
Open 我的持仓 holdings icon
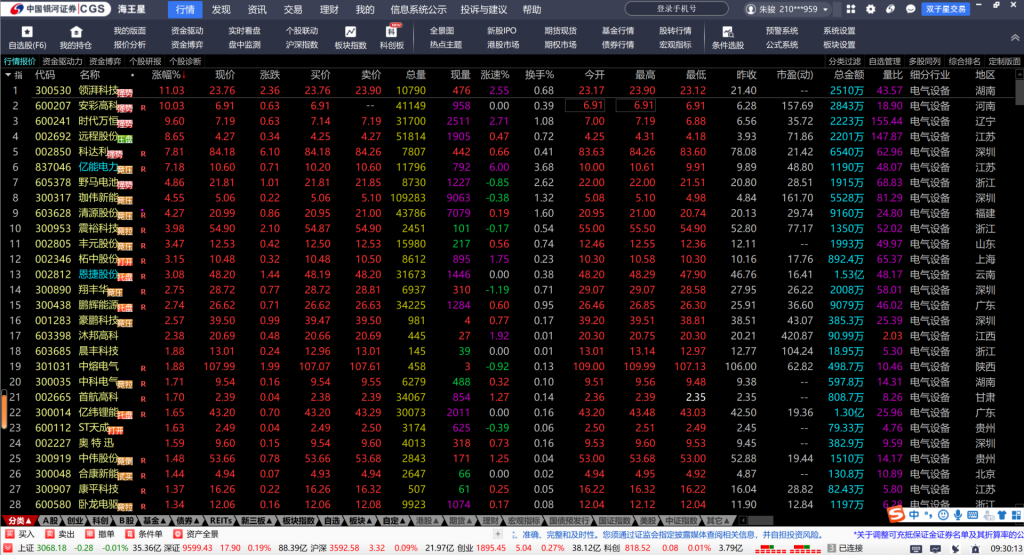click(75, 38)
